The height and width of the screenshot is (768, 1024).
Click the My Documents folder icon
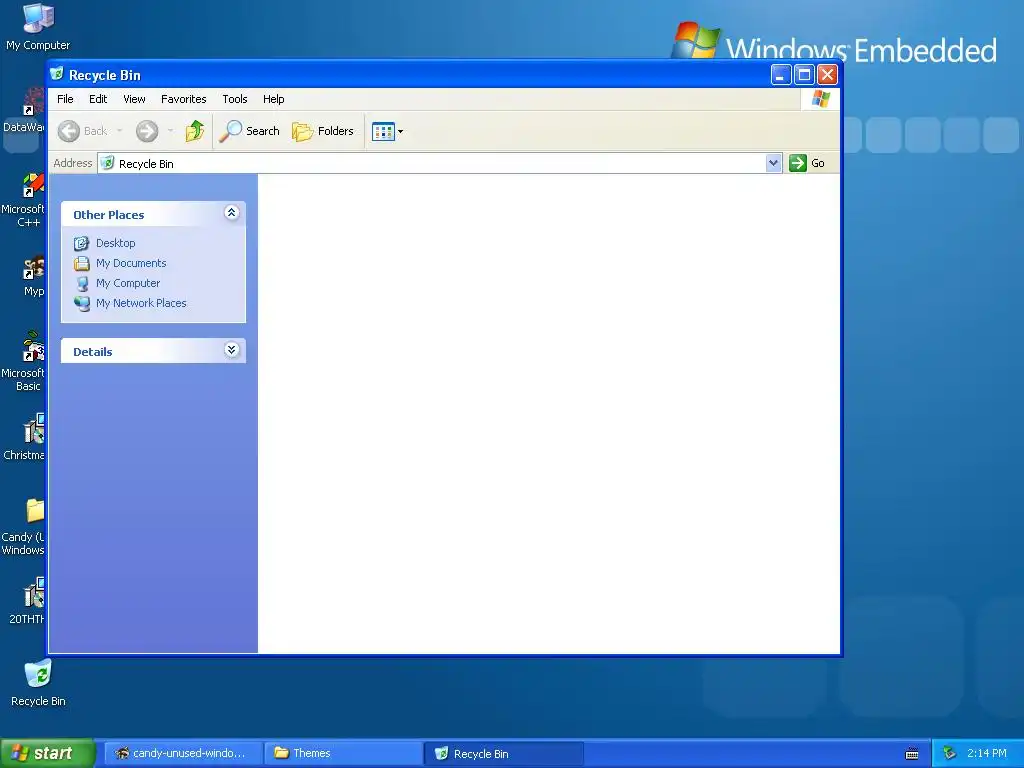coord(82,263)
